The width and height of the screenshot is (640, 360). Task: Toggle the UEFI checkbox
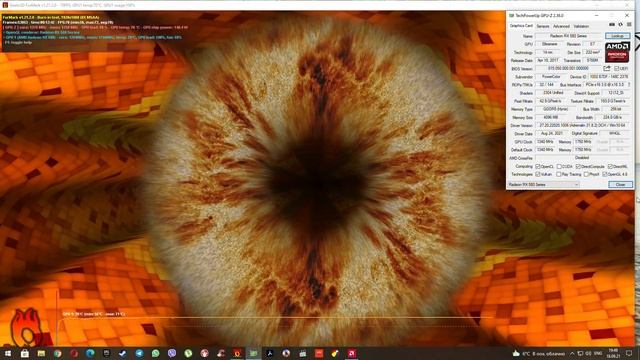(x=617, y=69)
